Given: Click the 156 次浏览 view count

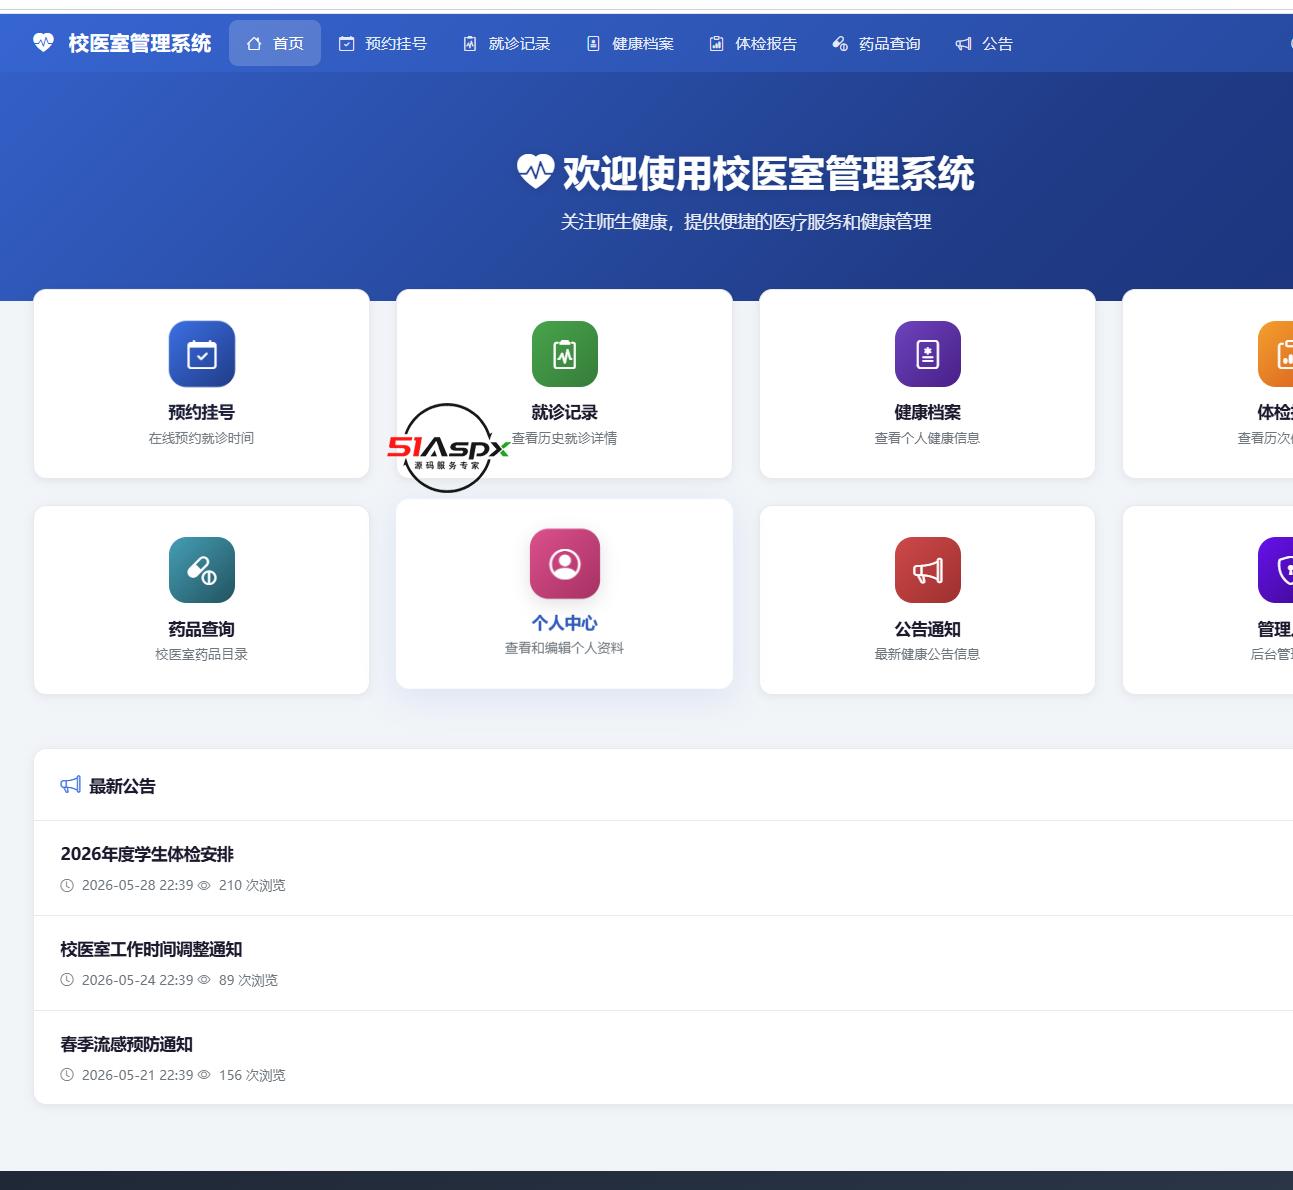Looking at the screenshot, I should pyautogui.click(x=252, y=1075).
